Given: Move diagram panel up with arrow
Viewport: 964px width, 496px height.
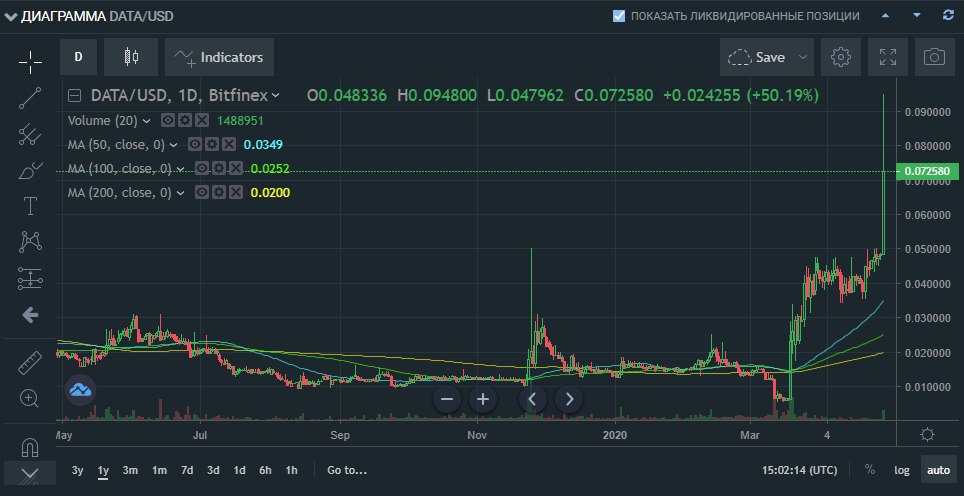Looking at the screenshot, I should click(885, 15).
